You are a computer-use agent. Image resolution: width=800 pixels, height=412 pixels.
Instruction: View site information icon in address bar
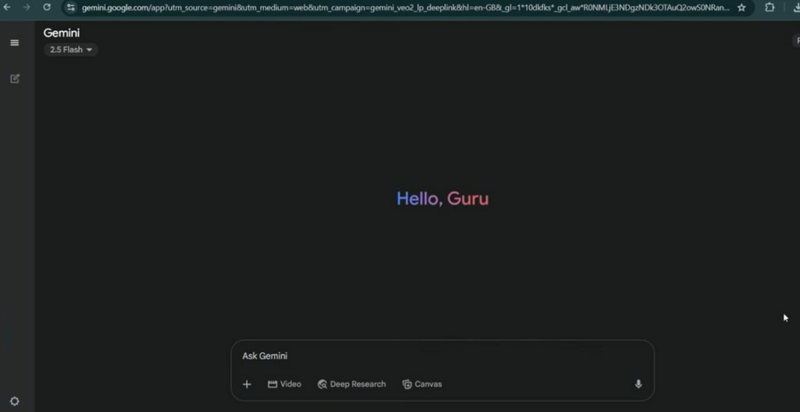coord(71,8)
